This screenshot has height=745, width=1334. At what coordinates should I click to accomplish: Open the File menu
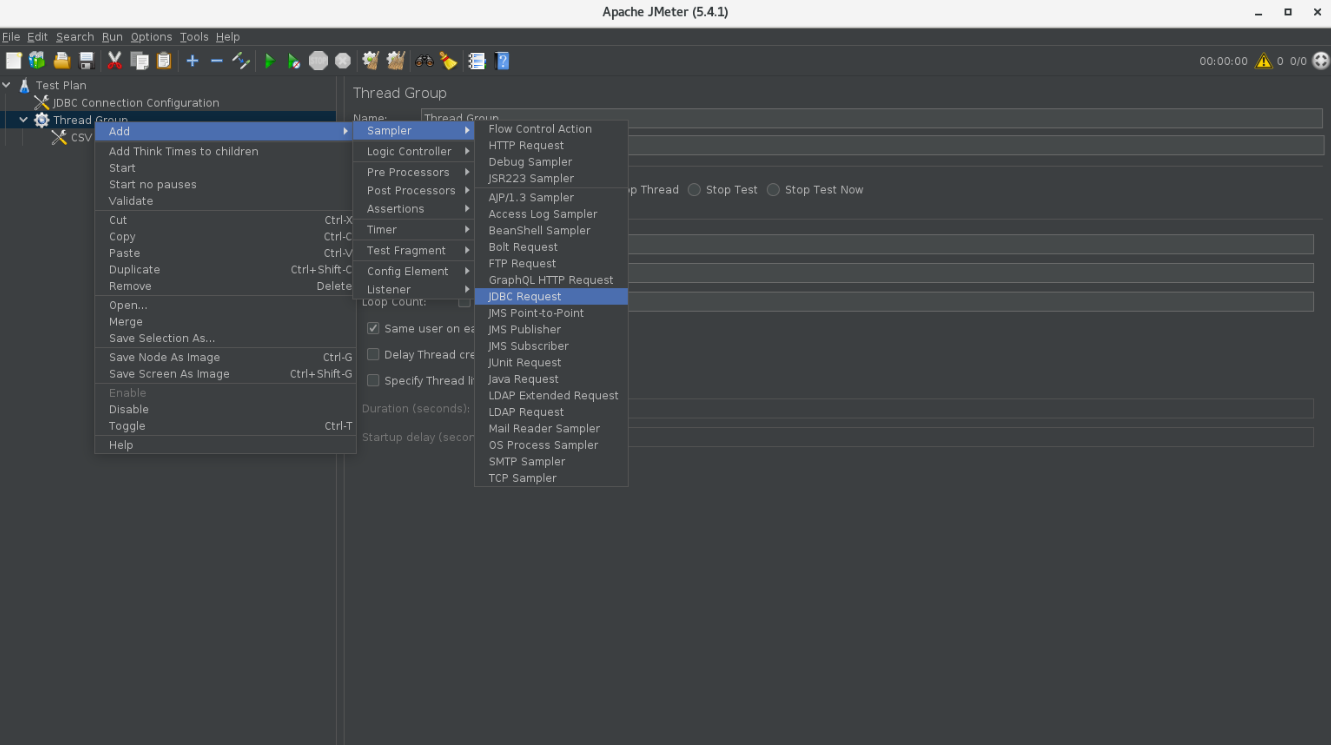pos(11,37)
